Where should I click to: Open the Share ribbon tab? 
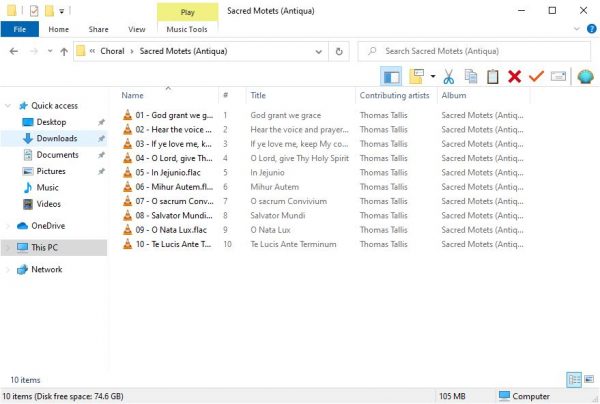98,29
